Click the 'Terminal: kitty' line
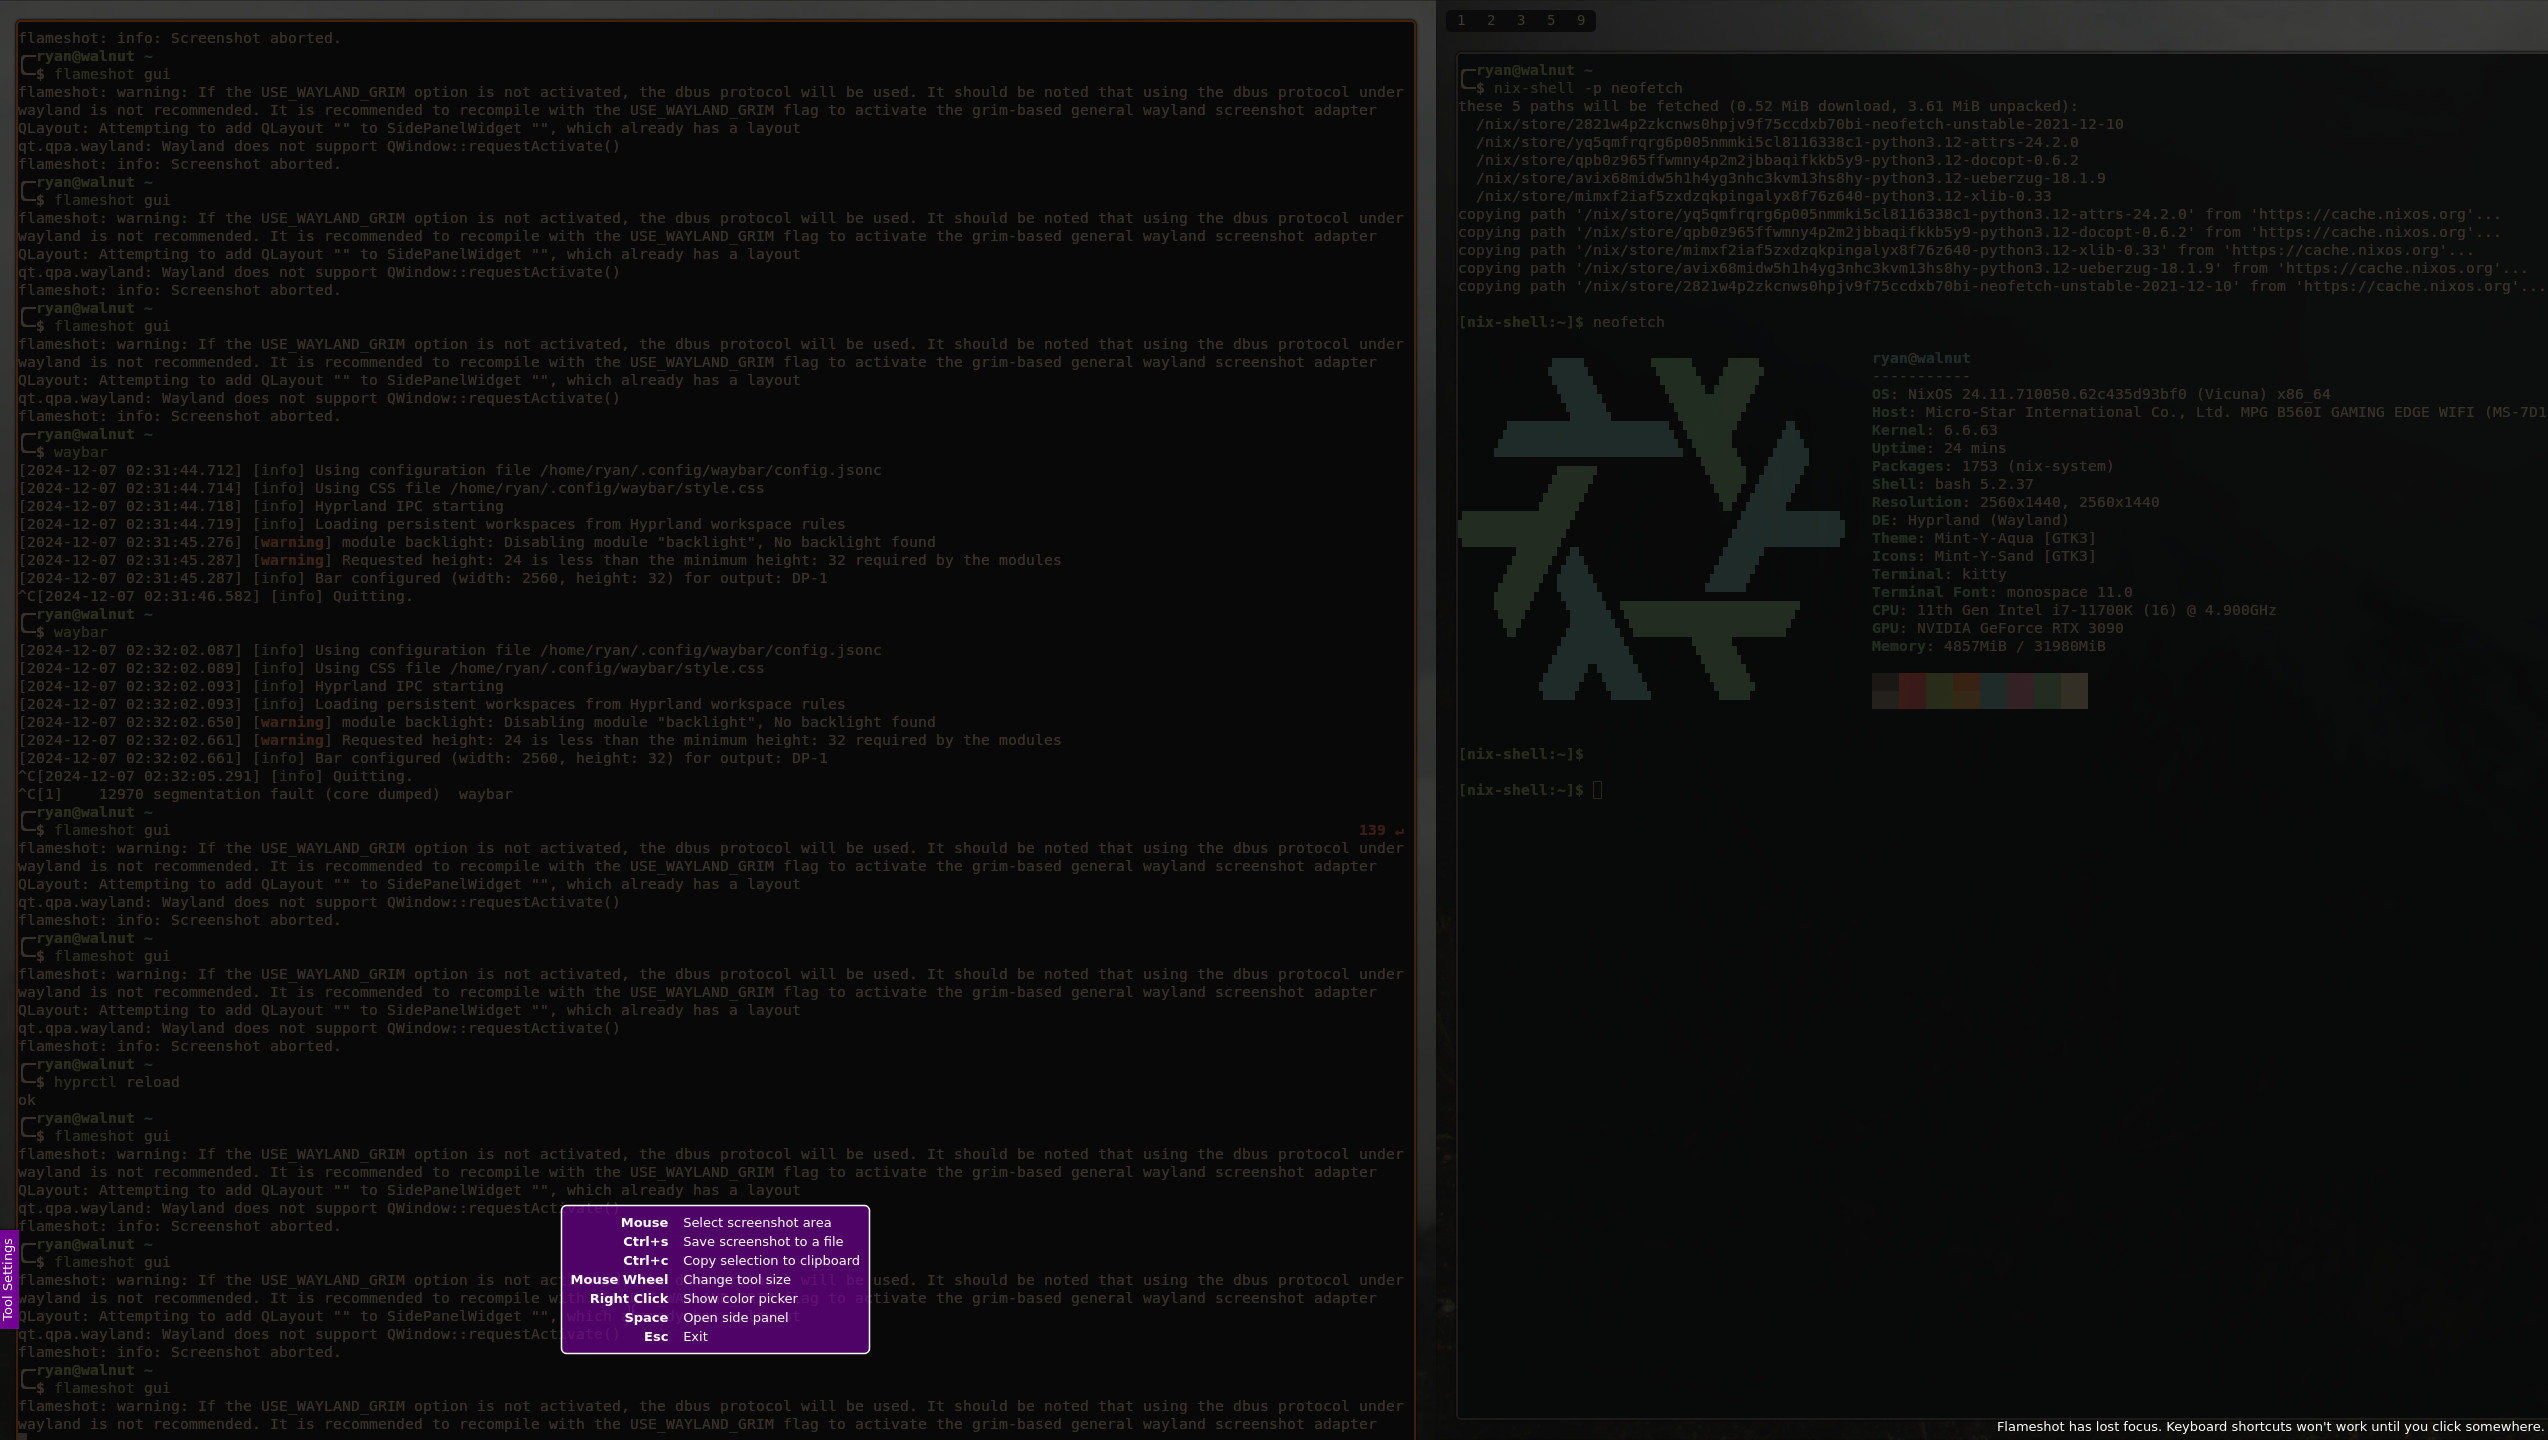 pos(1939,576)
